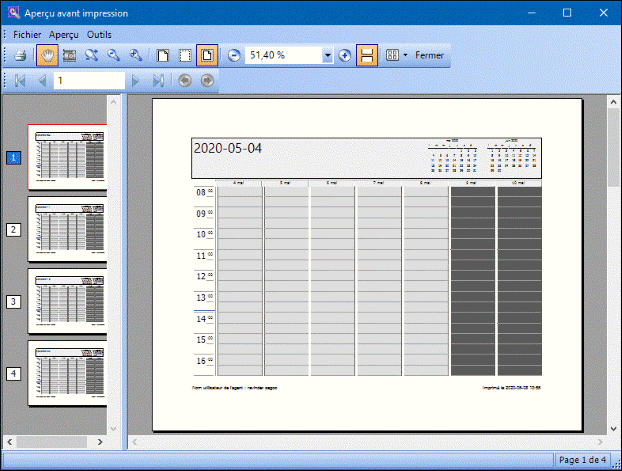Toggle the highlighted page view mode button

tap(207, 55)
